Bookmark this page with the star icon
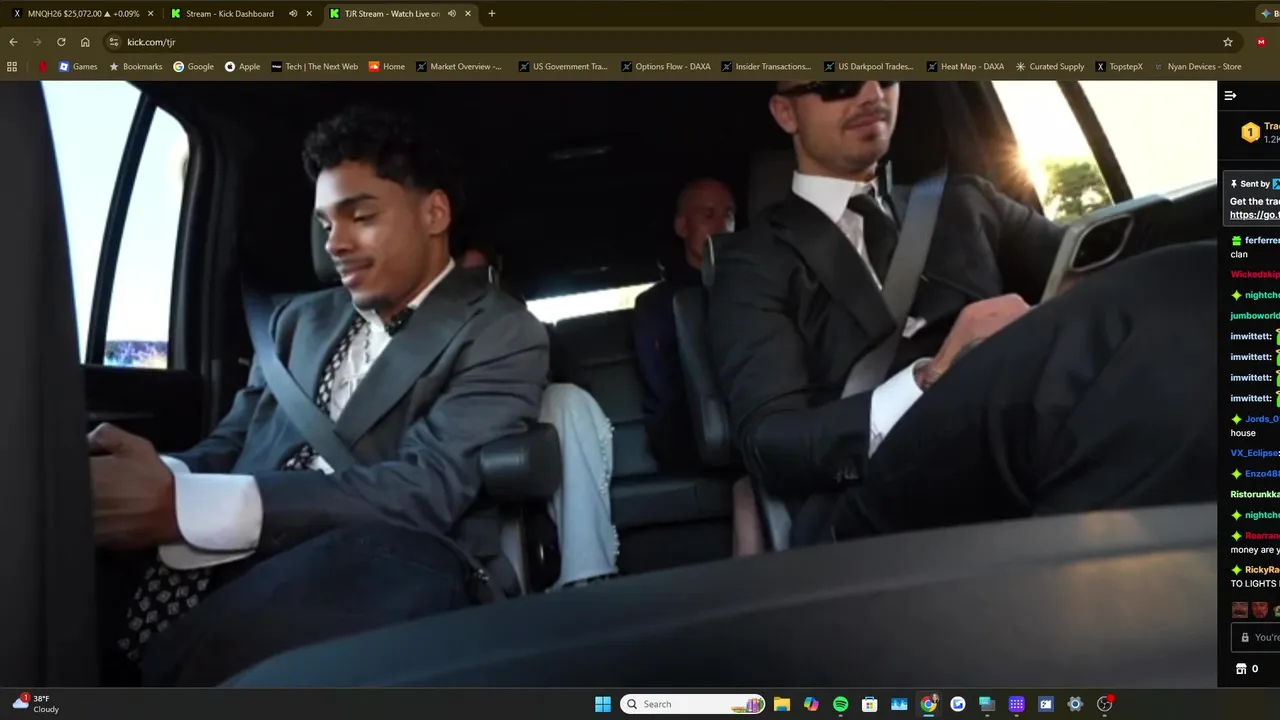Screen dimensions: 1280x720 click(1228, 42)
